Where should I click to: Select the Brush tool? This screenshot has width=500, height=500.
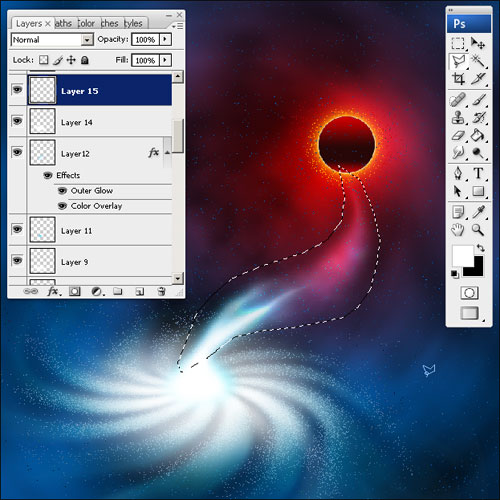pyautogui.click(x=478, y=99)
